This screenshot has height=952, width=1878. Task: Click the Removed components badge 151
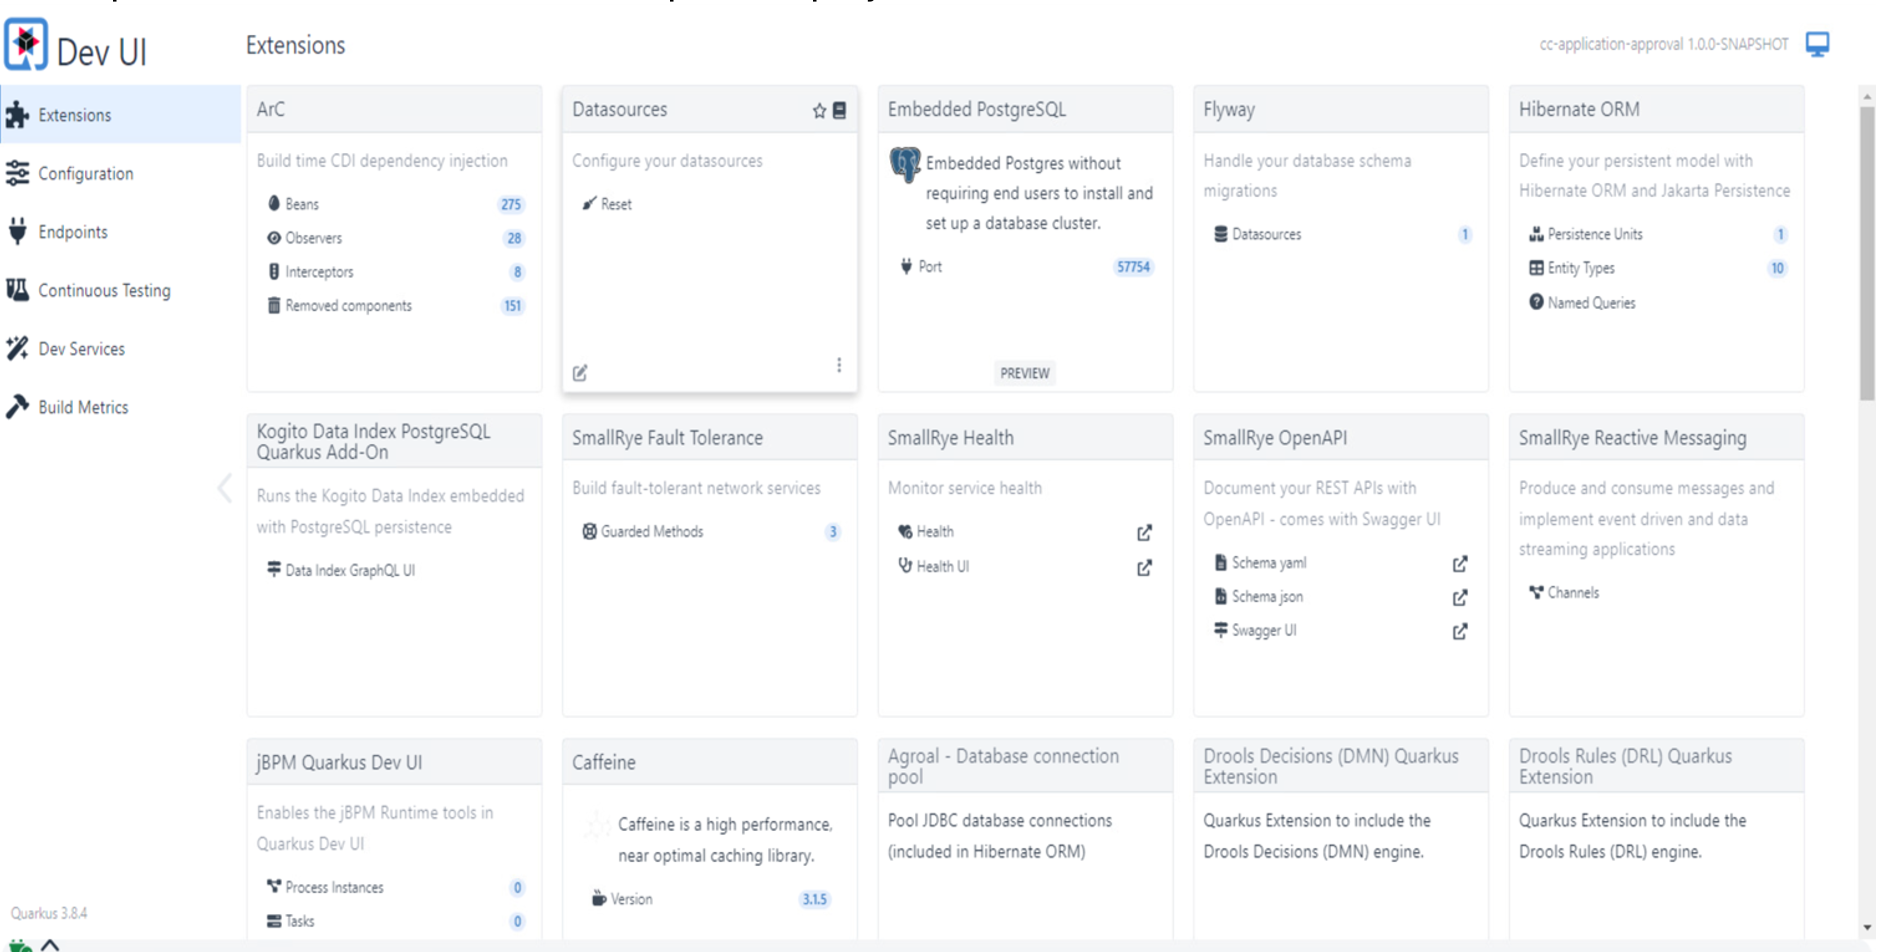pyautogui.click(x=512, y=306)
